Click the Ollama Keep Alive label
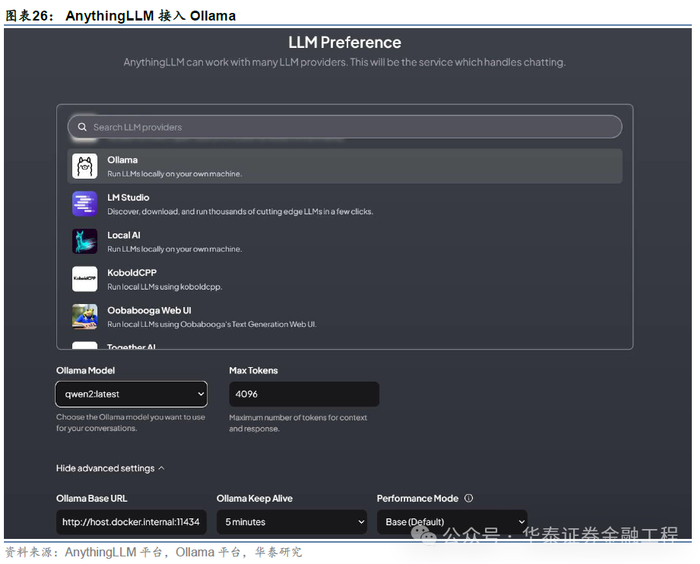The height and width of the screenshot is (564, 700). pos(254,498)
